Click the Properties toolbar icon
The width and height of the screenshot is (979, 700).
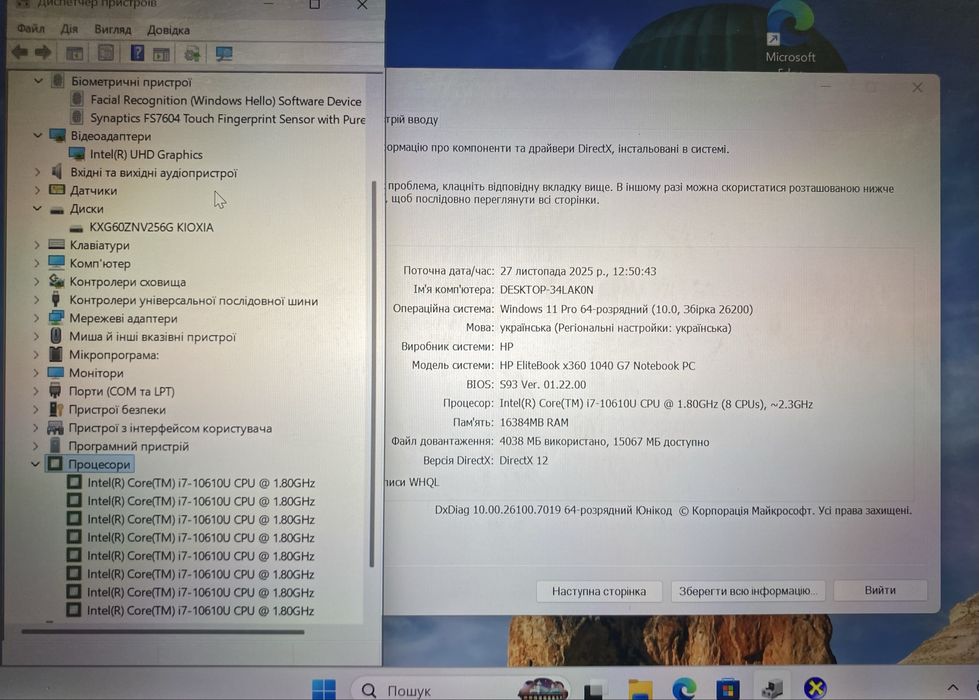tap(106, 53)
